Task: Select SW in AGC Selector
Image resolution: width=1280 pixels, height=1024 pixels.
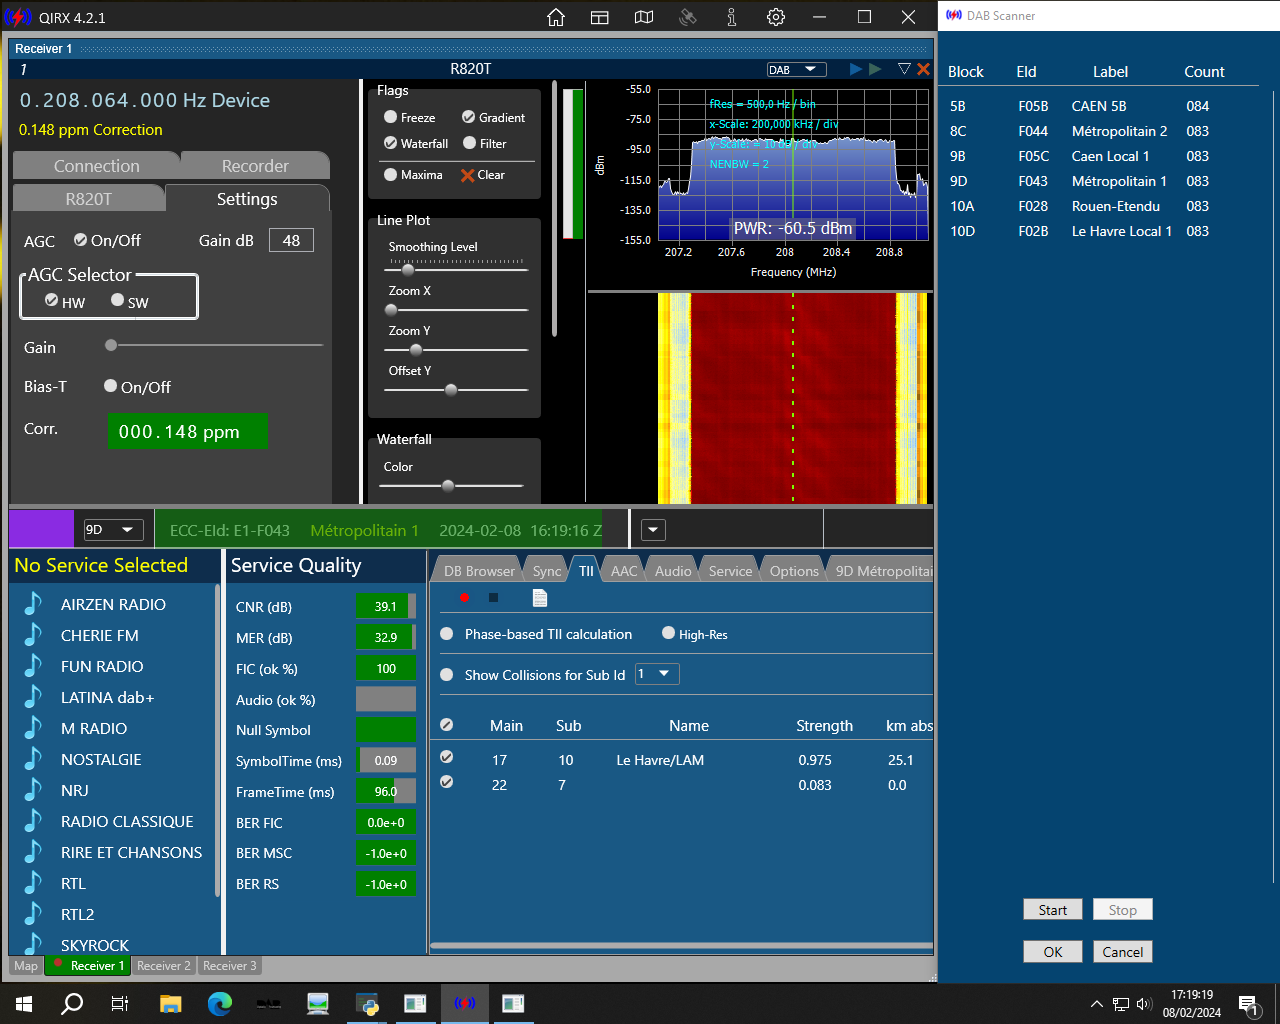Action: tap(118, 300)
